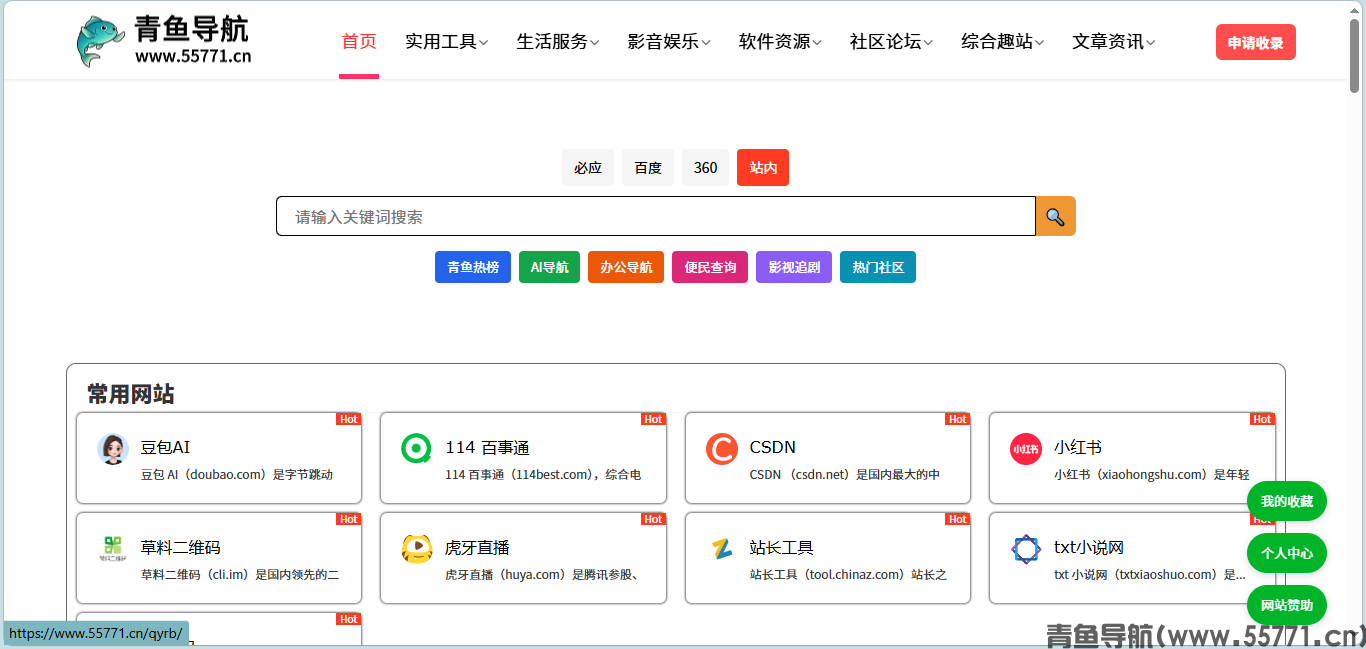Open the AI导航 quick link

549,267
